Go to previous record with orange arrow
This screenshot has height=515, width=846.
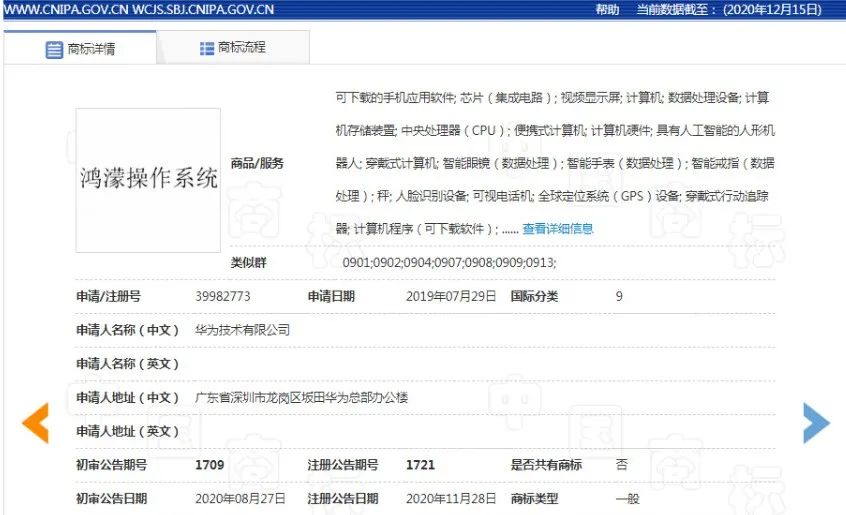coord(36,423)
